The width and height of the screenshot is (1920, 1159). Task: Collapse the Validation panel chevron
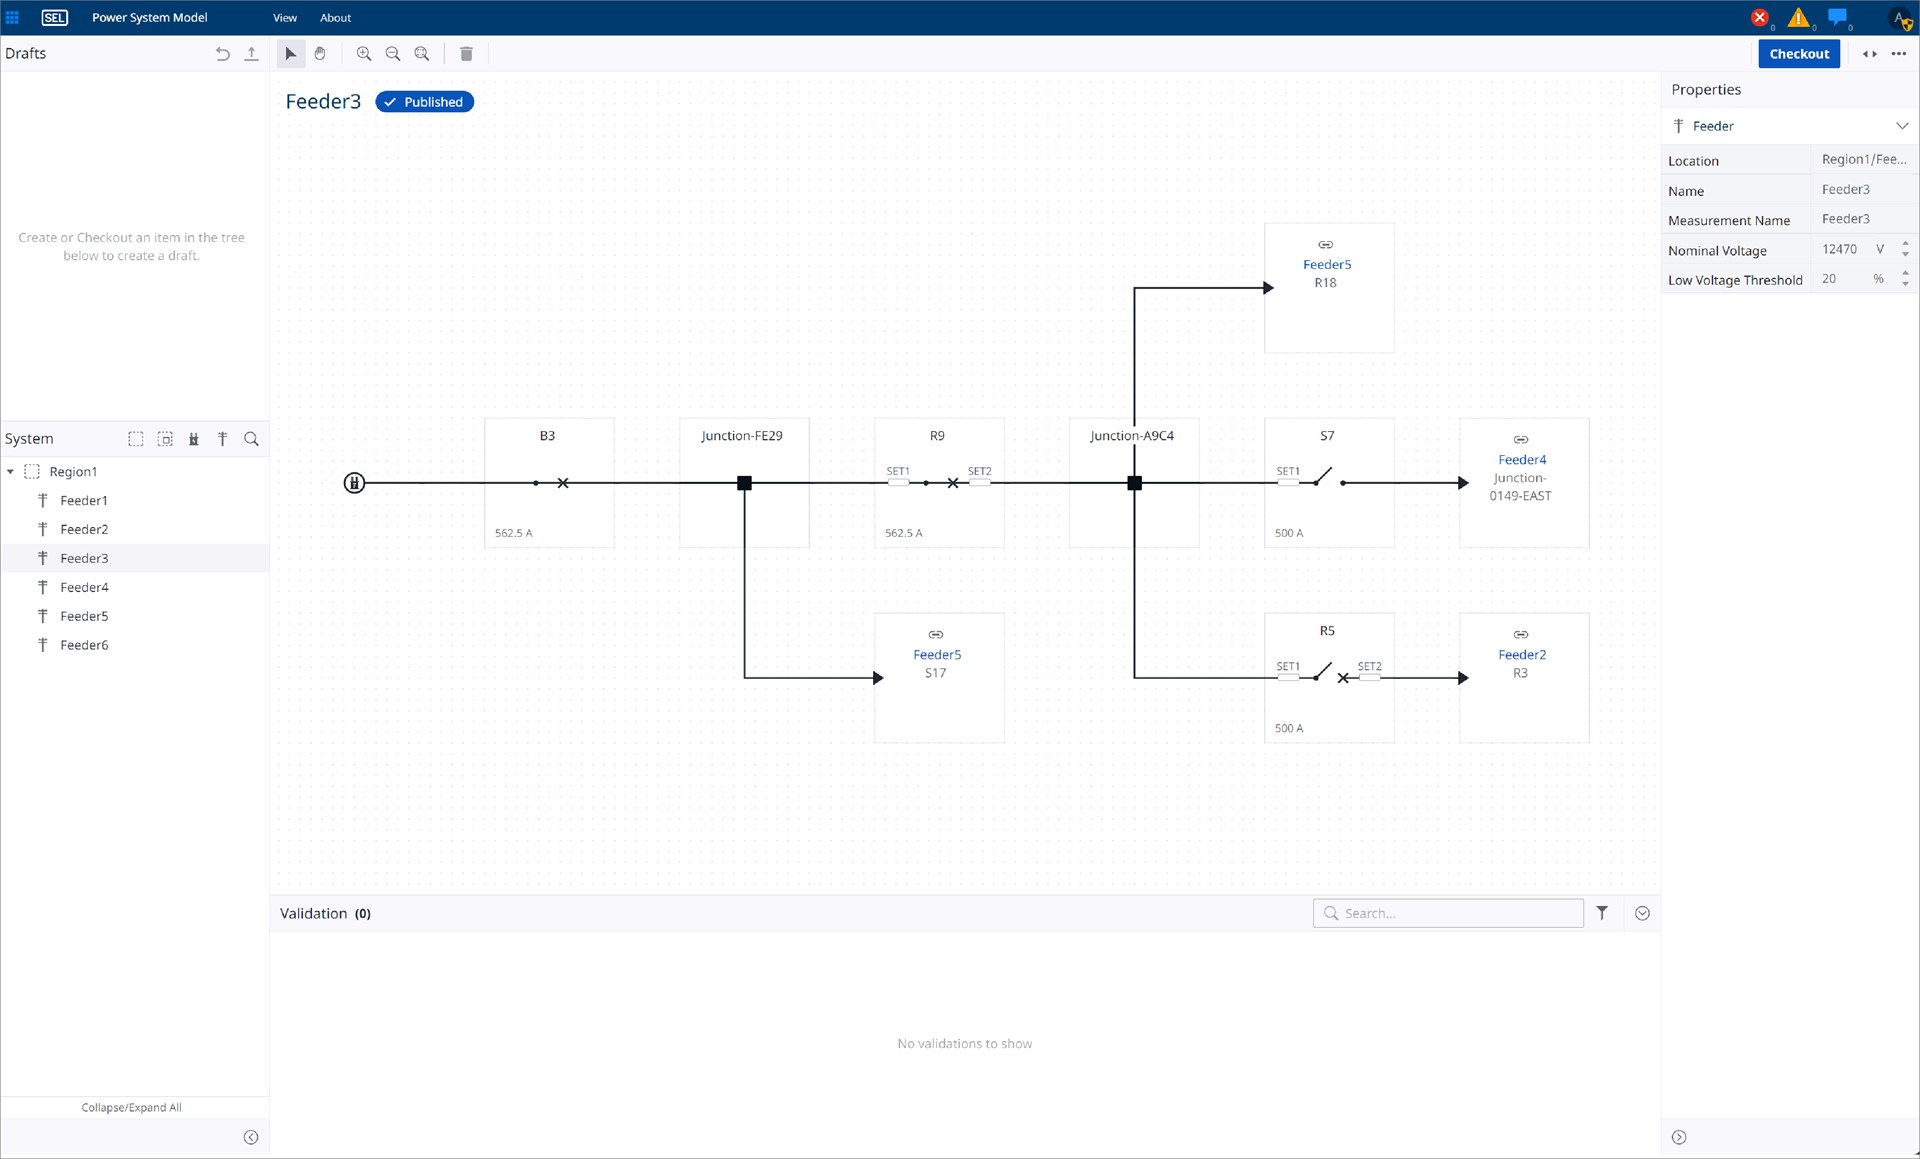click(1642, 914)
